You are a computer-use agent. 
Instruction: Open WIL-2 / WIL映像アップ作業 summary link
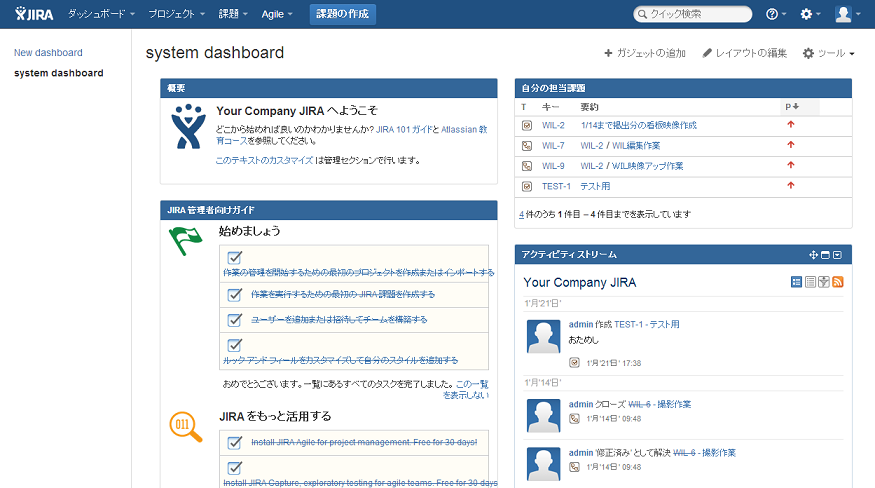tap(632, 166)
